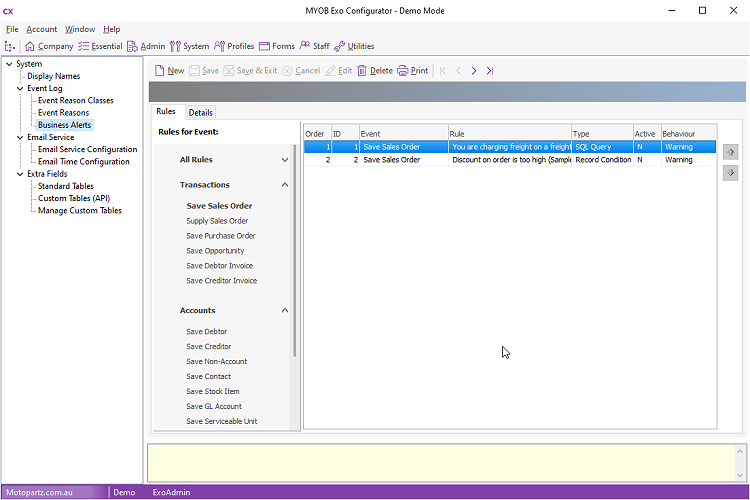
Task: Select Event Reason Classes tree item
Action: click(x=76, y=100)
